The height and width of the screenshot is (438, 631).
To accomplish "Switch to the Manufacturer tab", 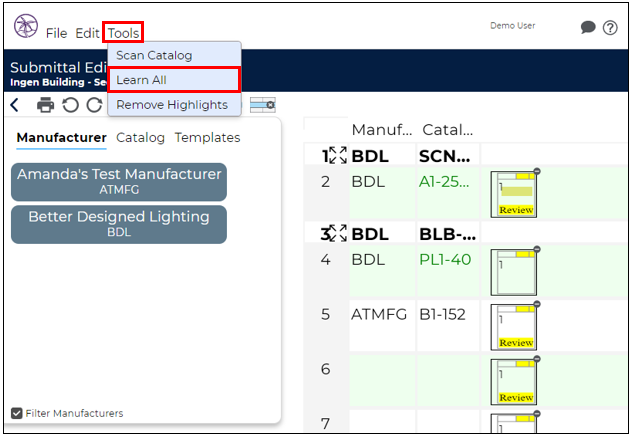I will 62,138.
